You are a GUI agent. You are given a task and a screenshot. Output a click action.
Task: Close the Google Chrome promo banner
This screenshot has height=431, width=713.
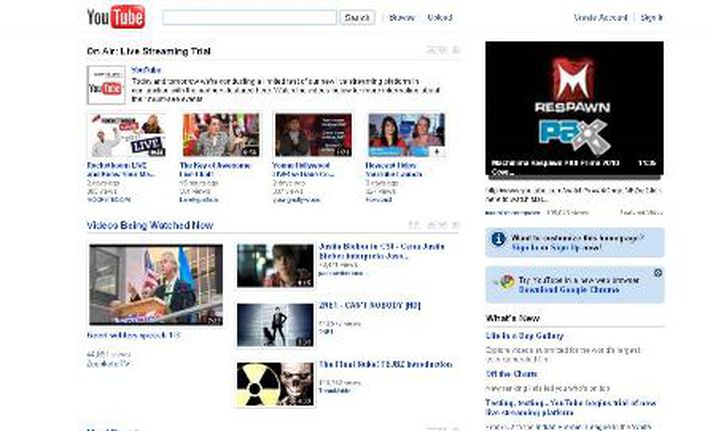[x=658, y=273]
